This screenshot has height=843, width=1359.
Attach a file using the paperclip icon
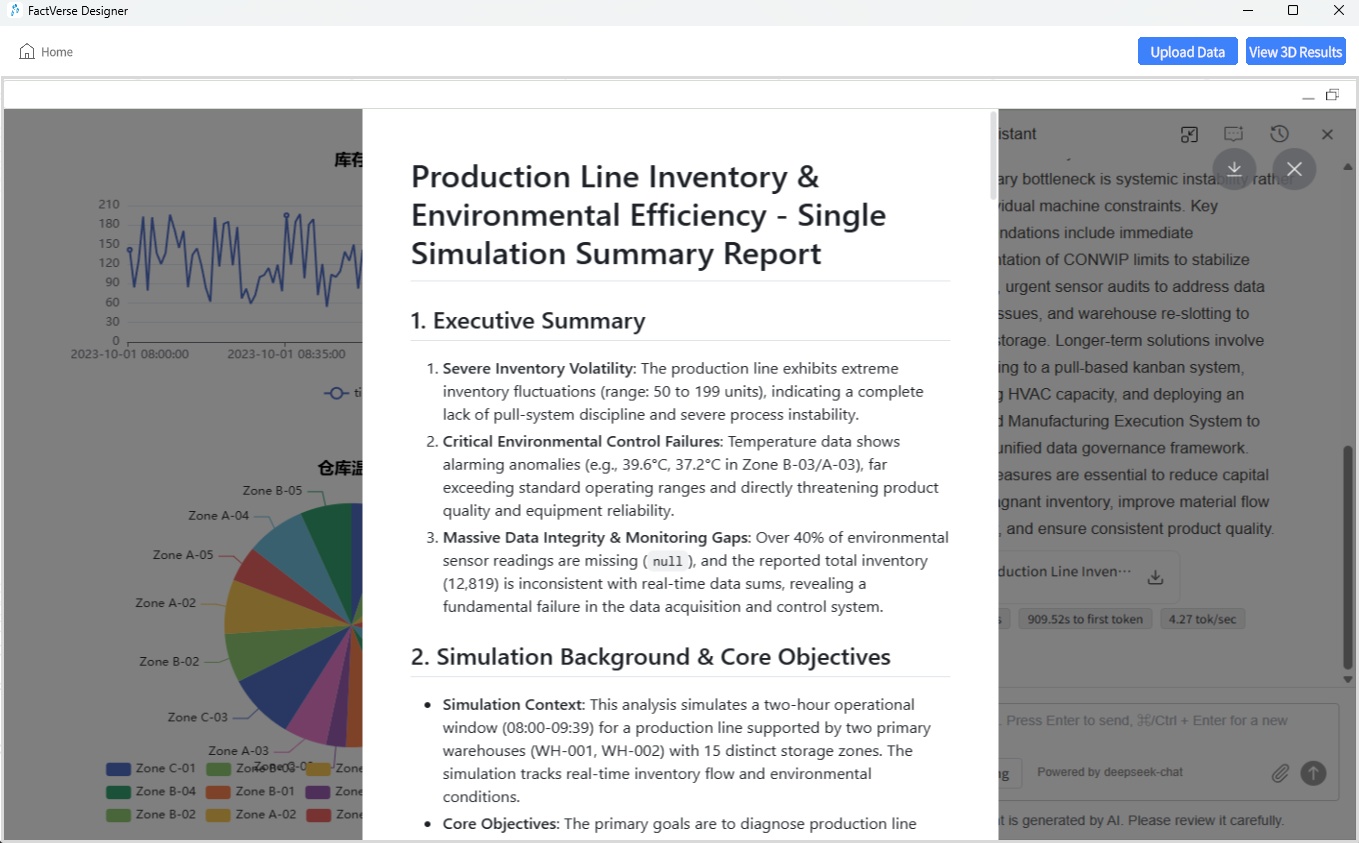[x=1280, y=773]
